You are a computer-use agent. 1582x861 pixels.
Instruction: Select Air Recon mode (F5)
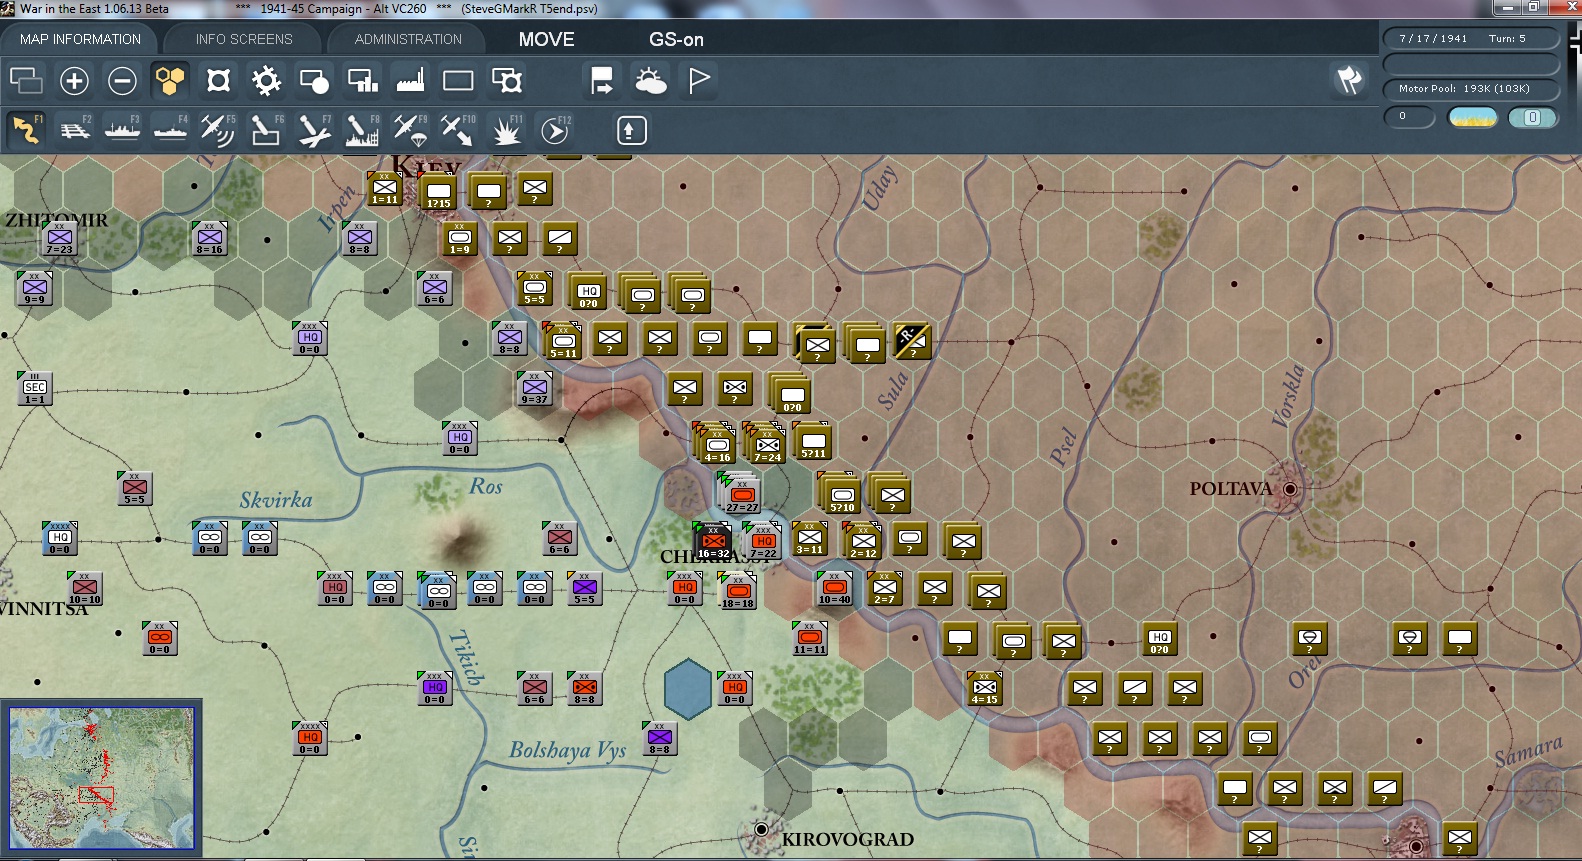pyautogui.click(x=218, y=130)
